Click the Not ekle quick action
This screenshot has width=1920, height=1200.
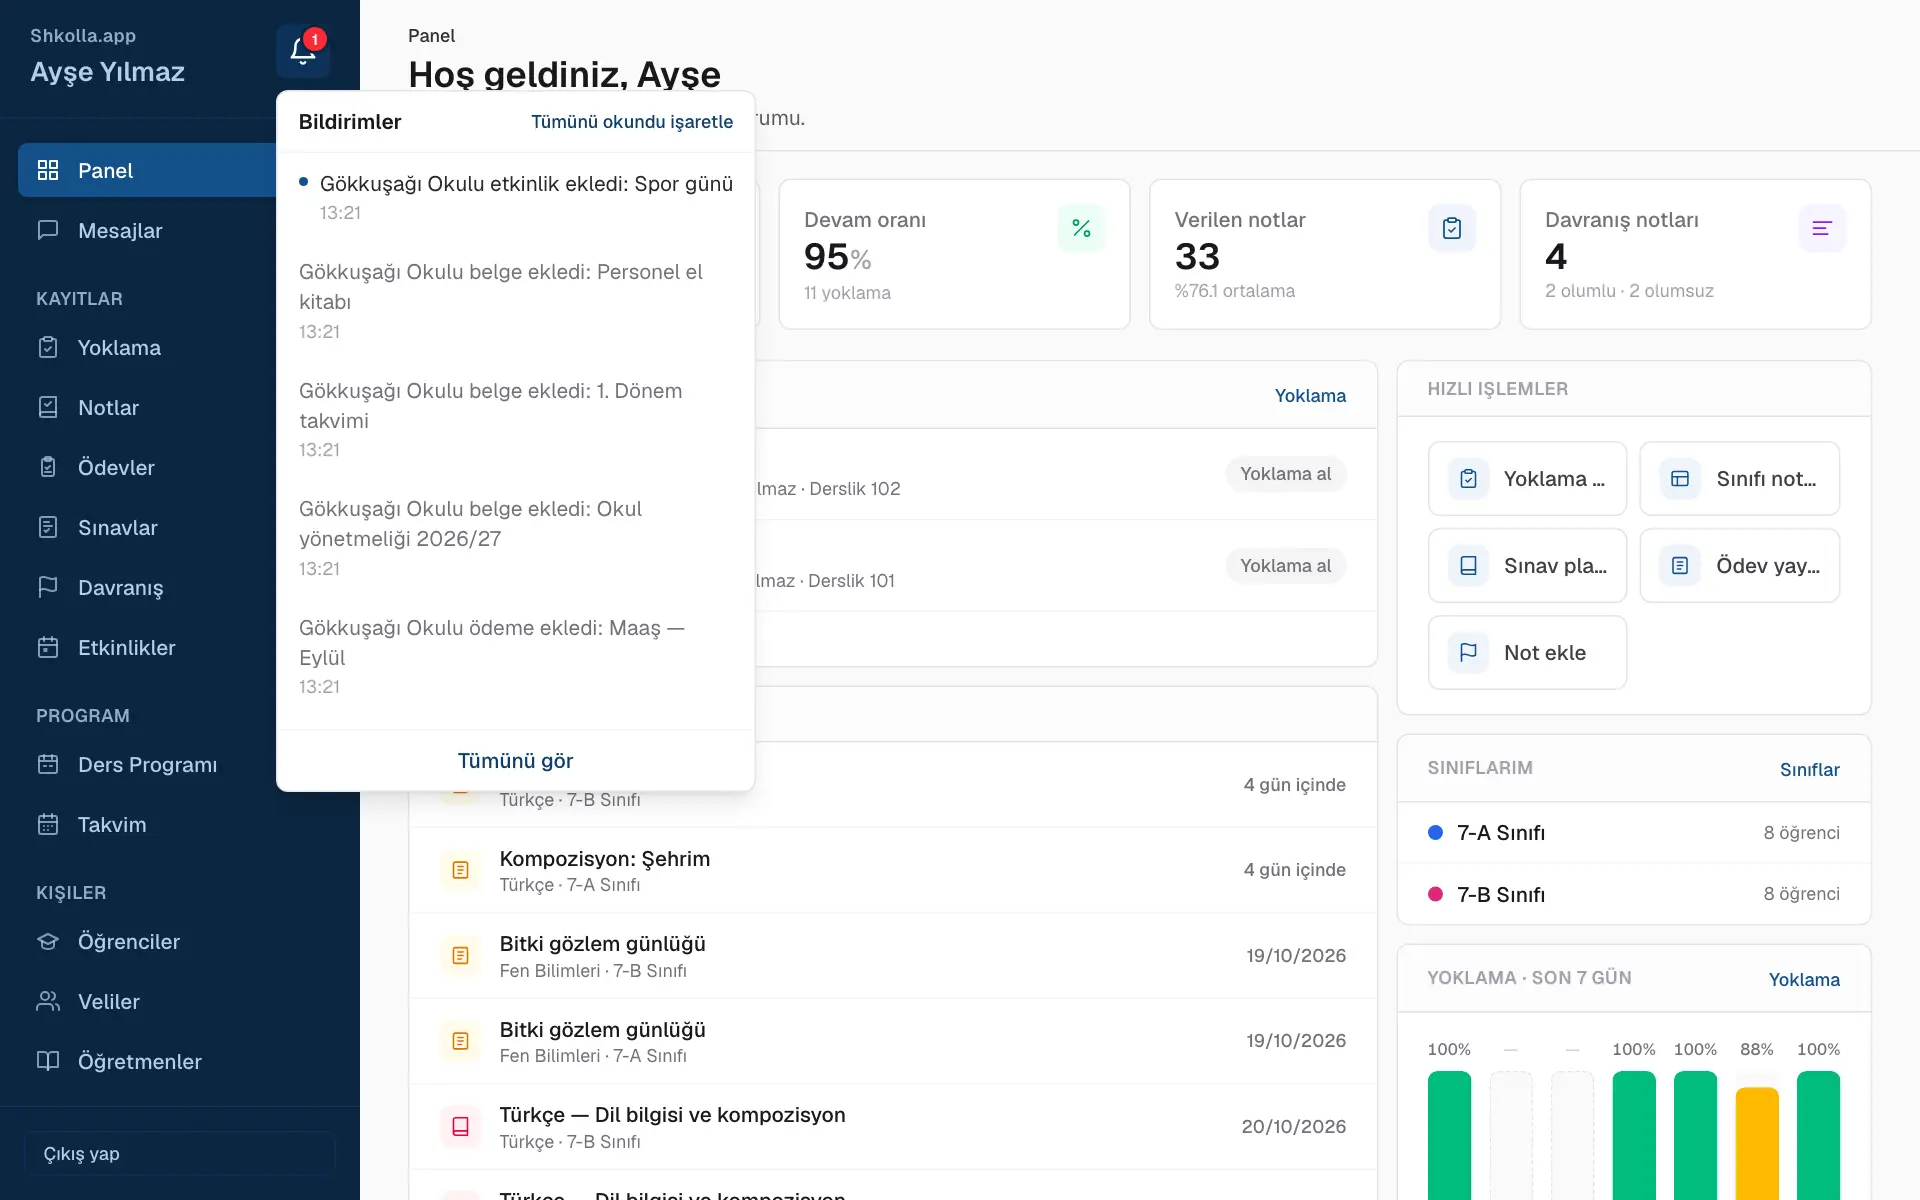(x=1527, y=653)
